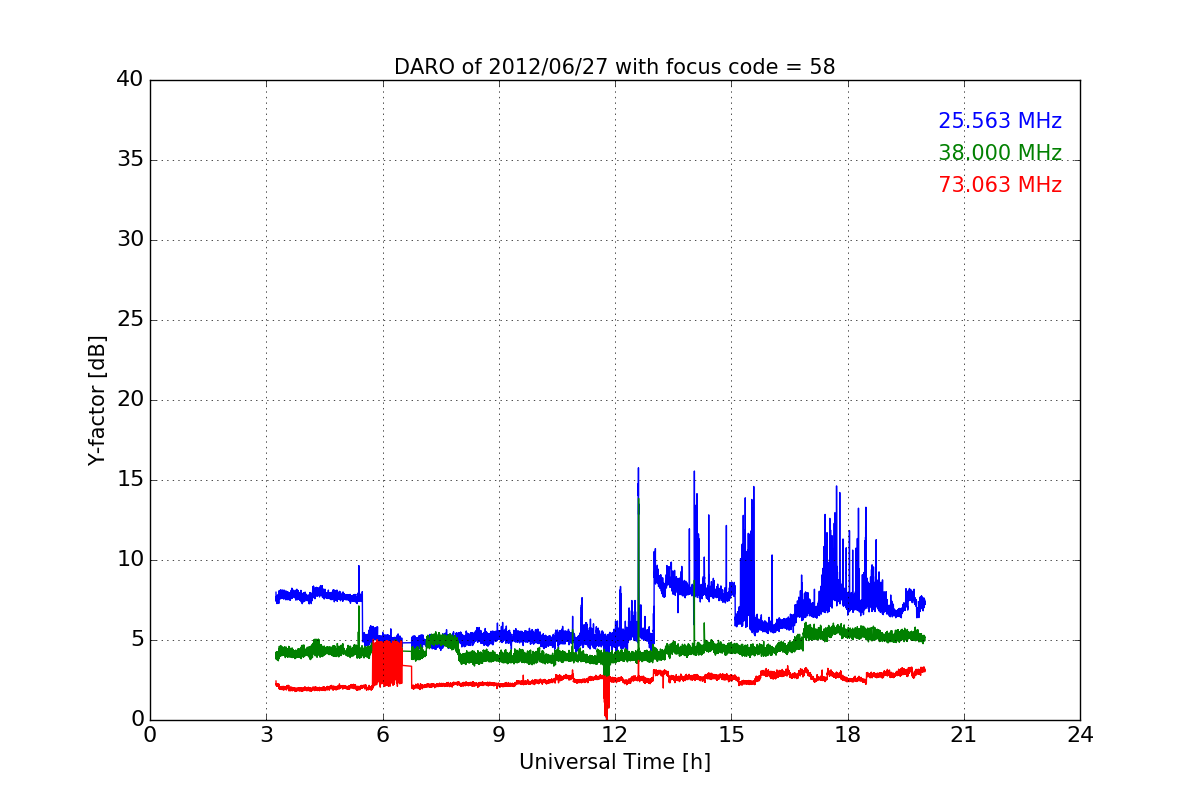The width and height of the screenshot is (1200, 800).
Task: Click y-axis tick label '10'
Action: pos(130,560)
